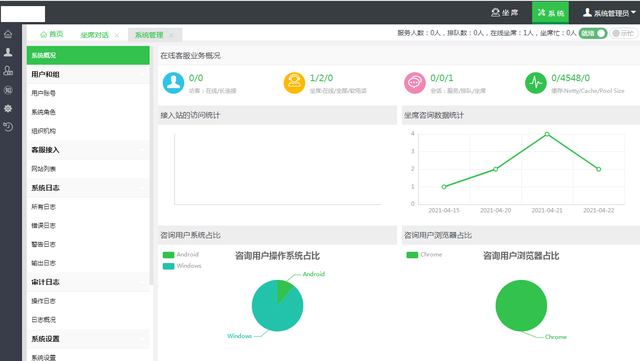Viewport: 640px width, 361px height.
Task: Click the 2021-04-21 peak data point
Action: (547, 134)
